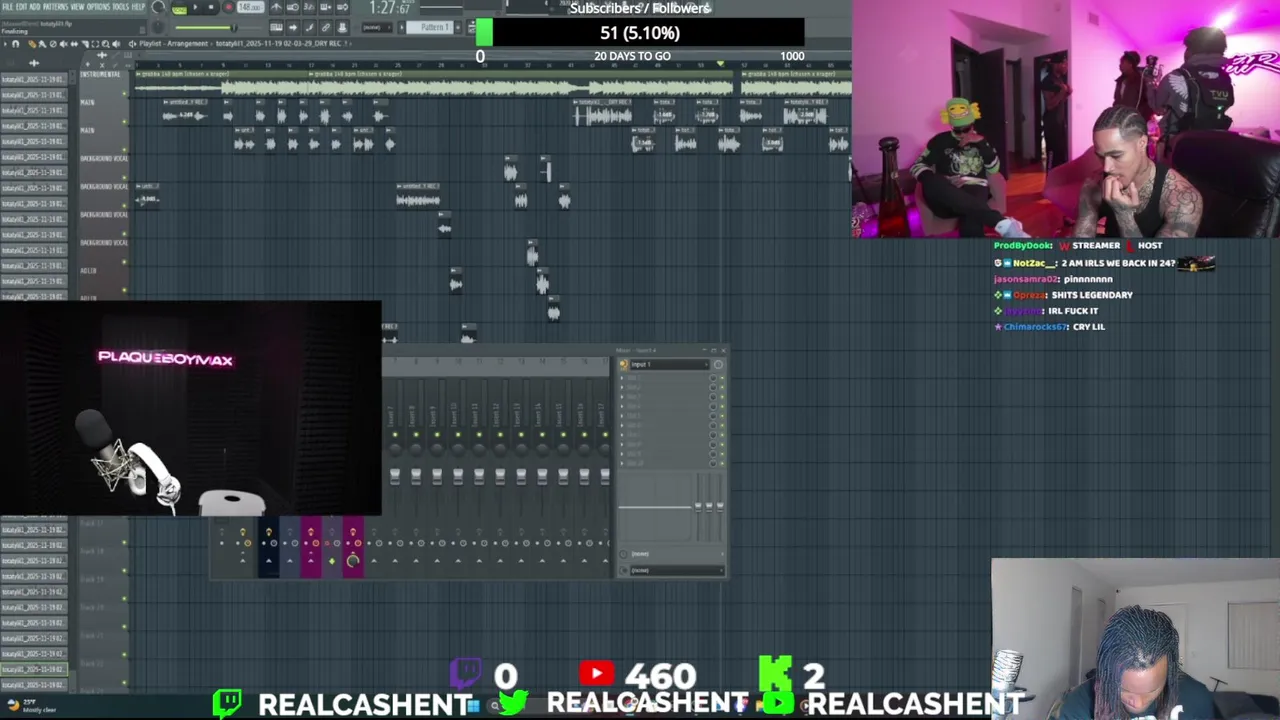
Task: Click the multilink to controllers icon
Action: (x=342, y=27)
